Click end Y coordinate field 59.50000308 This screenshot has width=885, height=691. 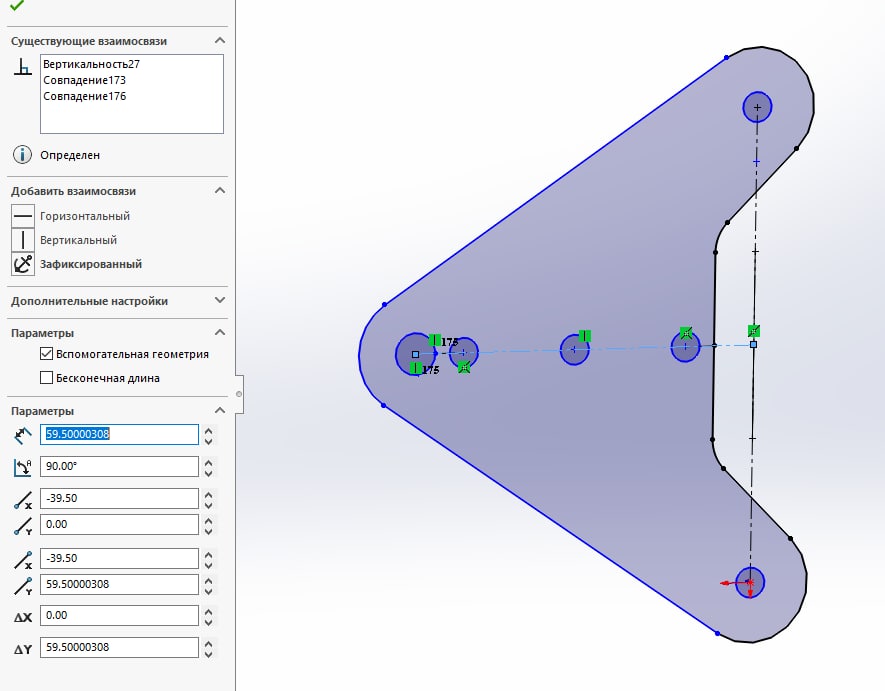(119, 584)
